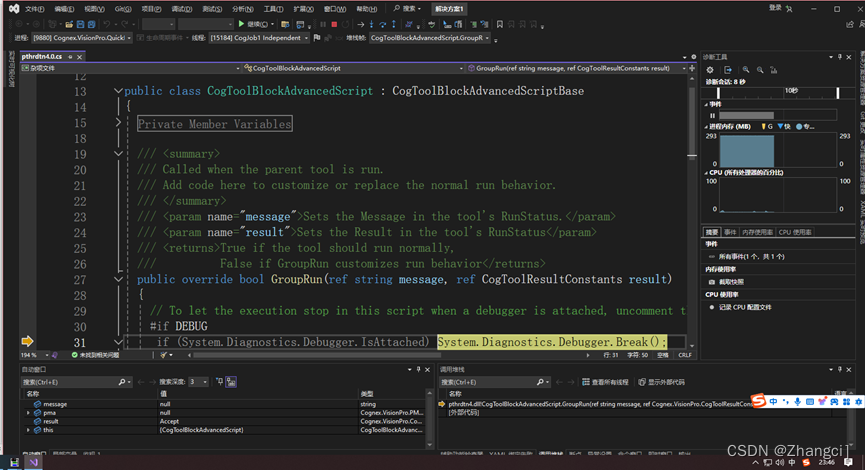
Task: Open the GroupRun member dropdown
Action: (577, 68)
